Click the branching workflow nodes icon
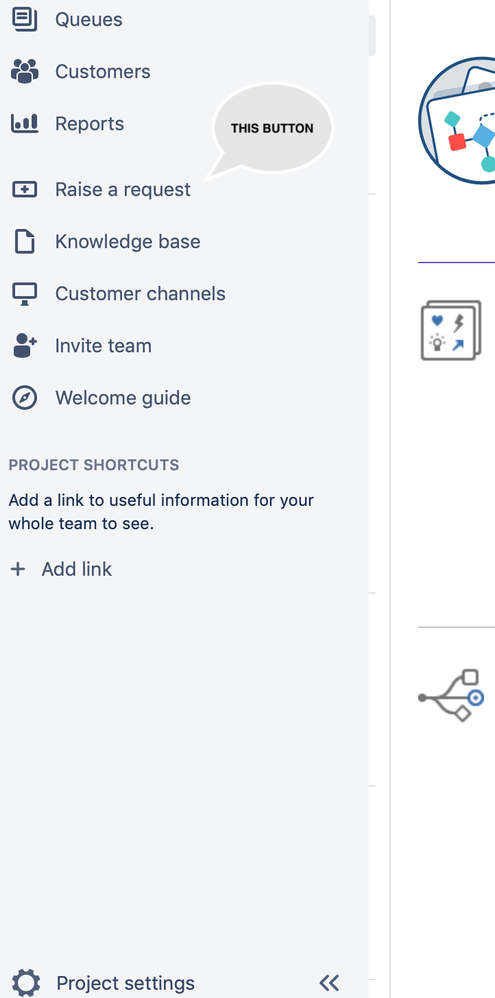The image size is (495, 998). tap(452, 695)
